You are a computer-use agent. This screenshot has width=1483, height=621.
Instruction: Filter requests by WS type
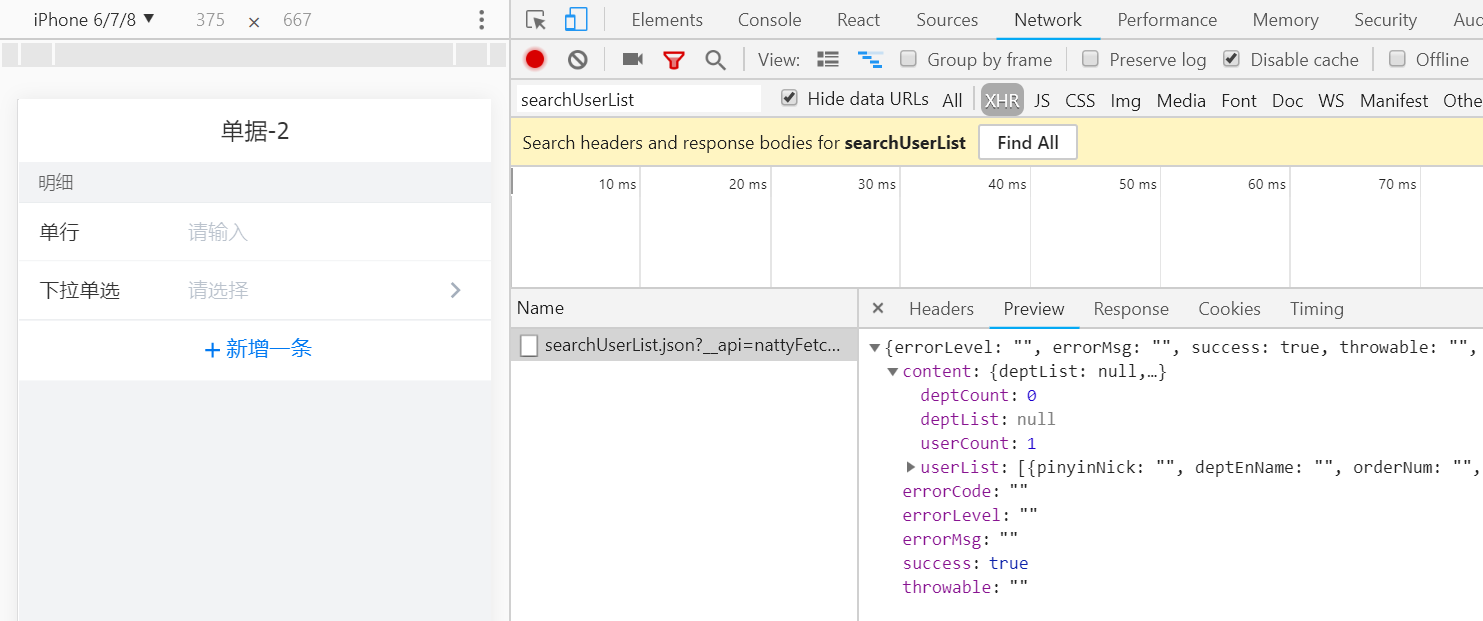[1331, 100]
